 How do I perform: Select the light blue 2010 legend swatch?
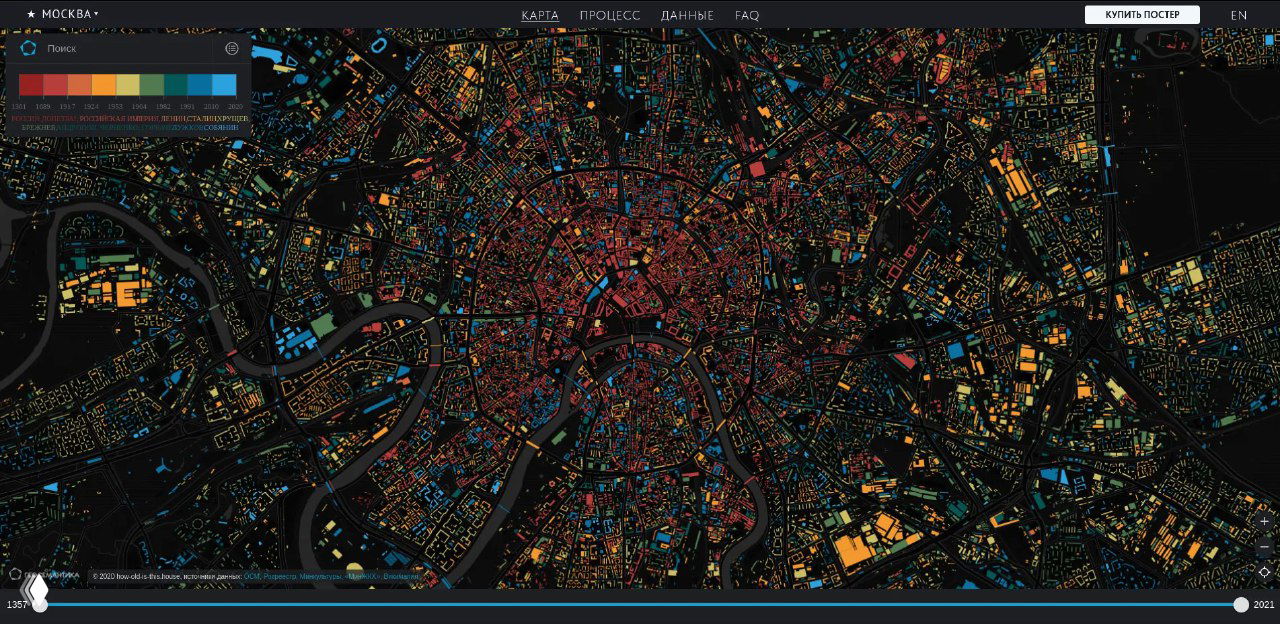(x=224, y=85)
